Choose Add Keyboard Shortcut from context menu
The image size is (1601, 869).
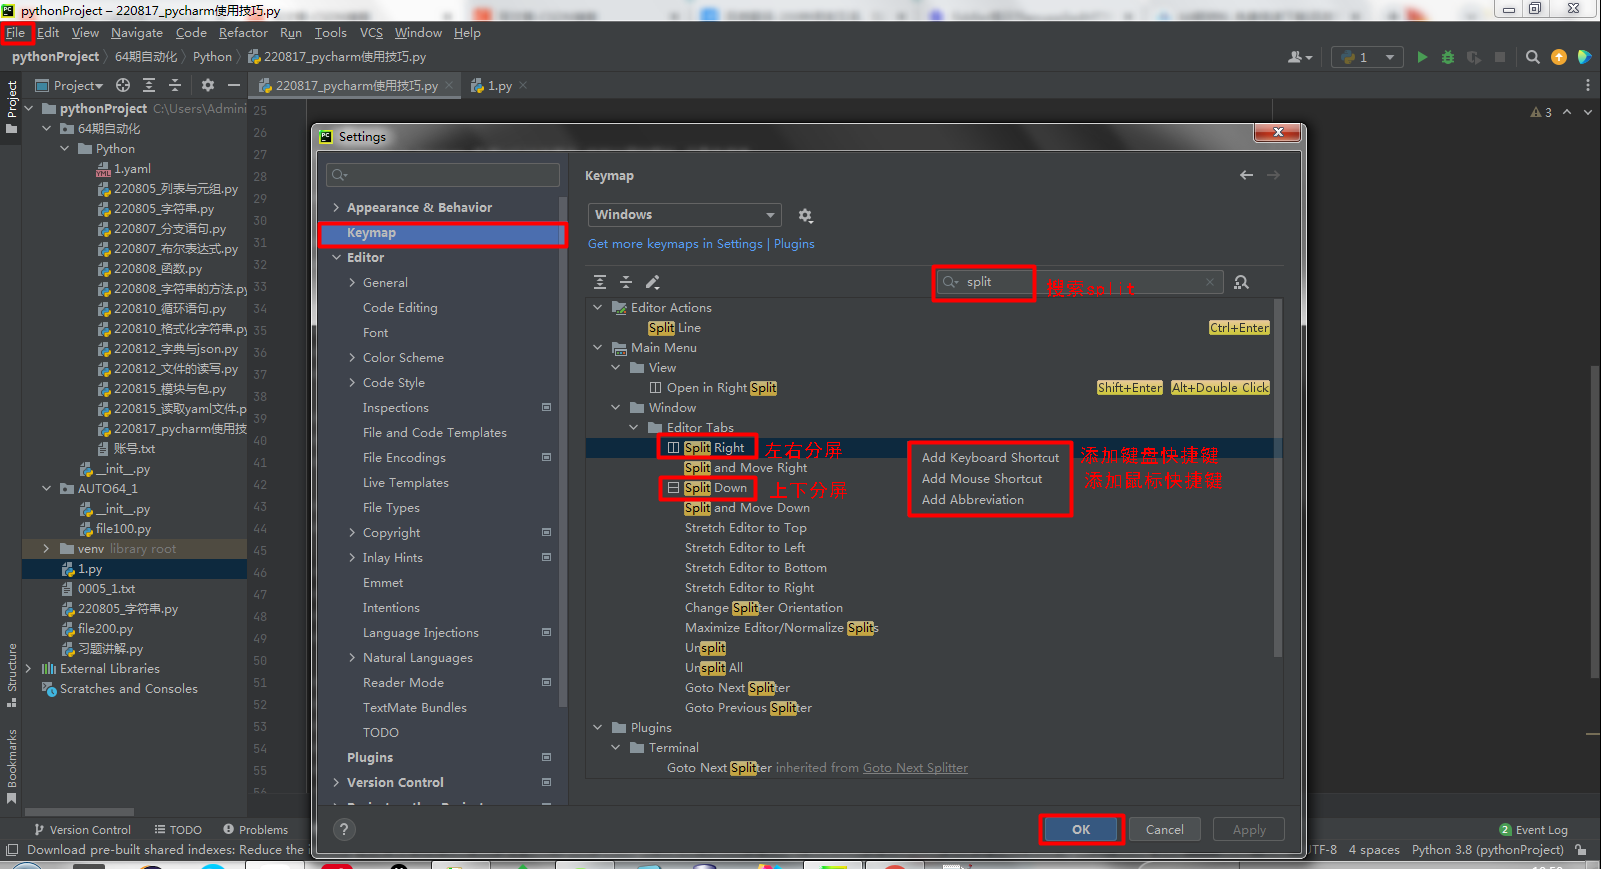(990, 458)
